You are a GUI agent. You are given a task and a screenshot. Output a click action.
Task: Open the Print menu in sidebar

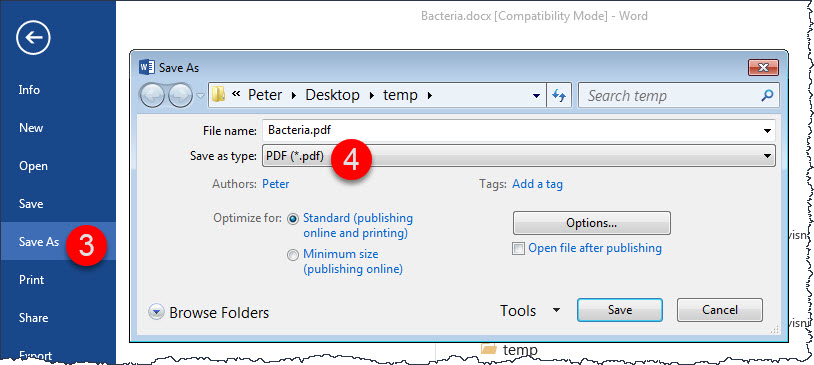point(32,279)
